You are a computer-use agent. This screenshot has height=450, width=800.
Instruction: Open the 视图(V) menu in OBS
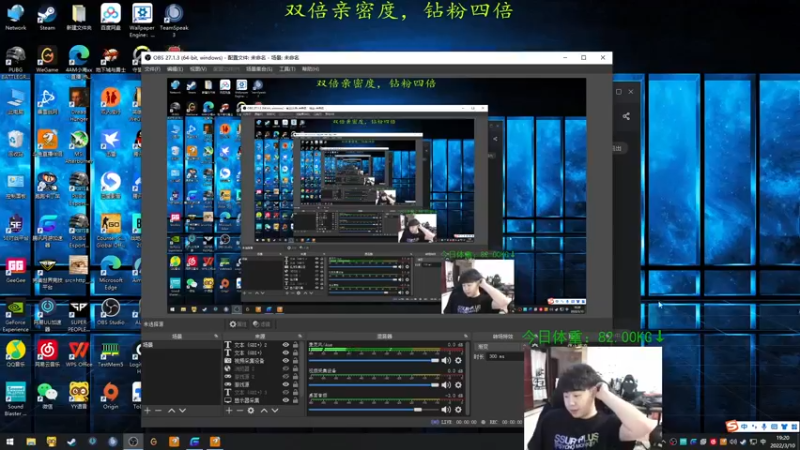198,69
